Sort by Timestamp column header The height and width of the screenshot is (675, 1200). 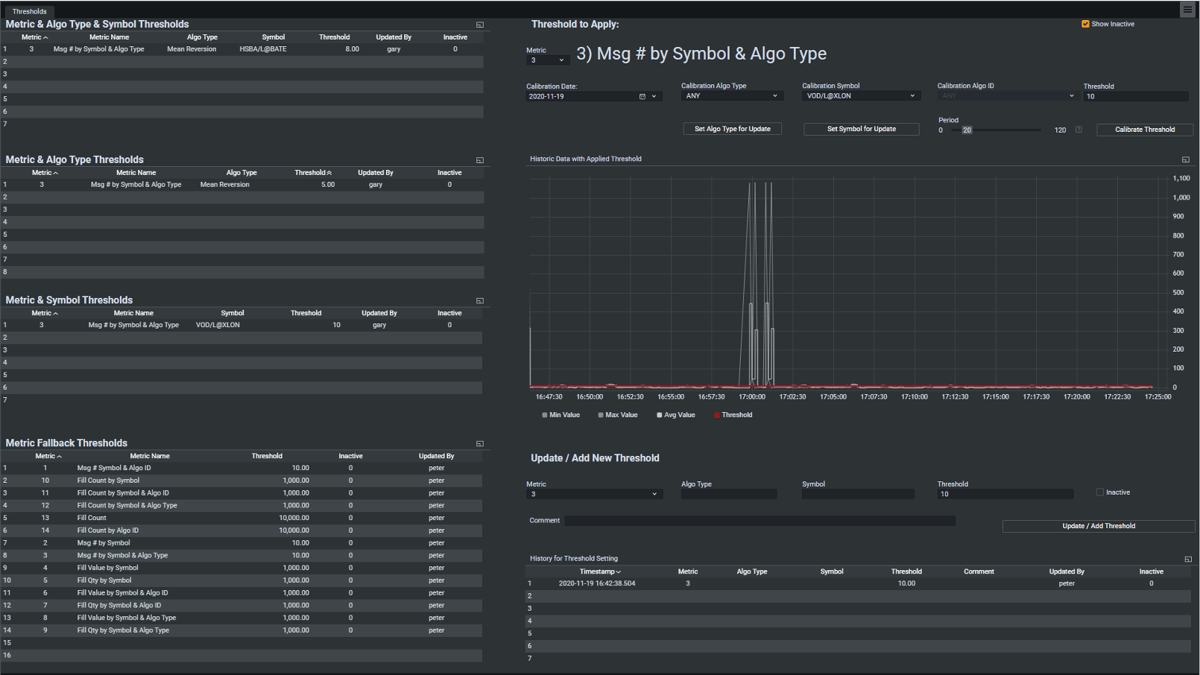pyautogui.click(x=600, y=572)
